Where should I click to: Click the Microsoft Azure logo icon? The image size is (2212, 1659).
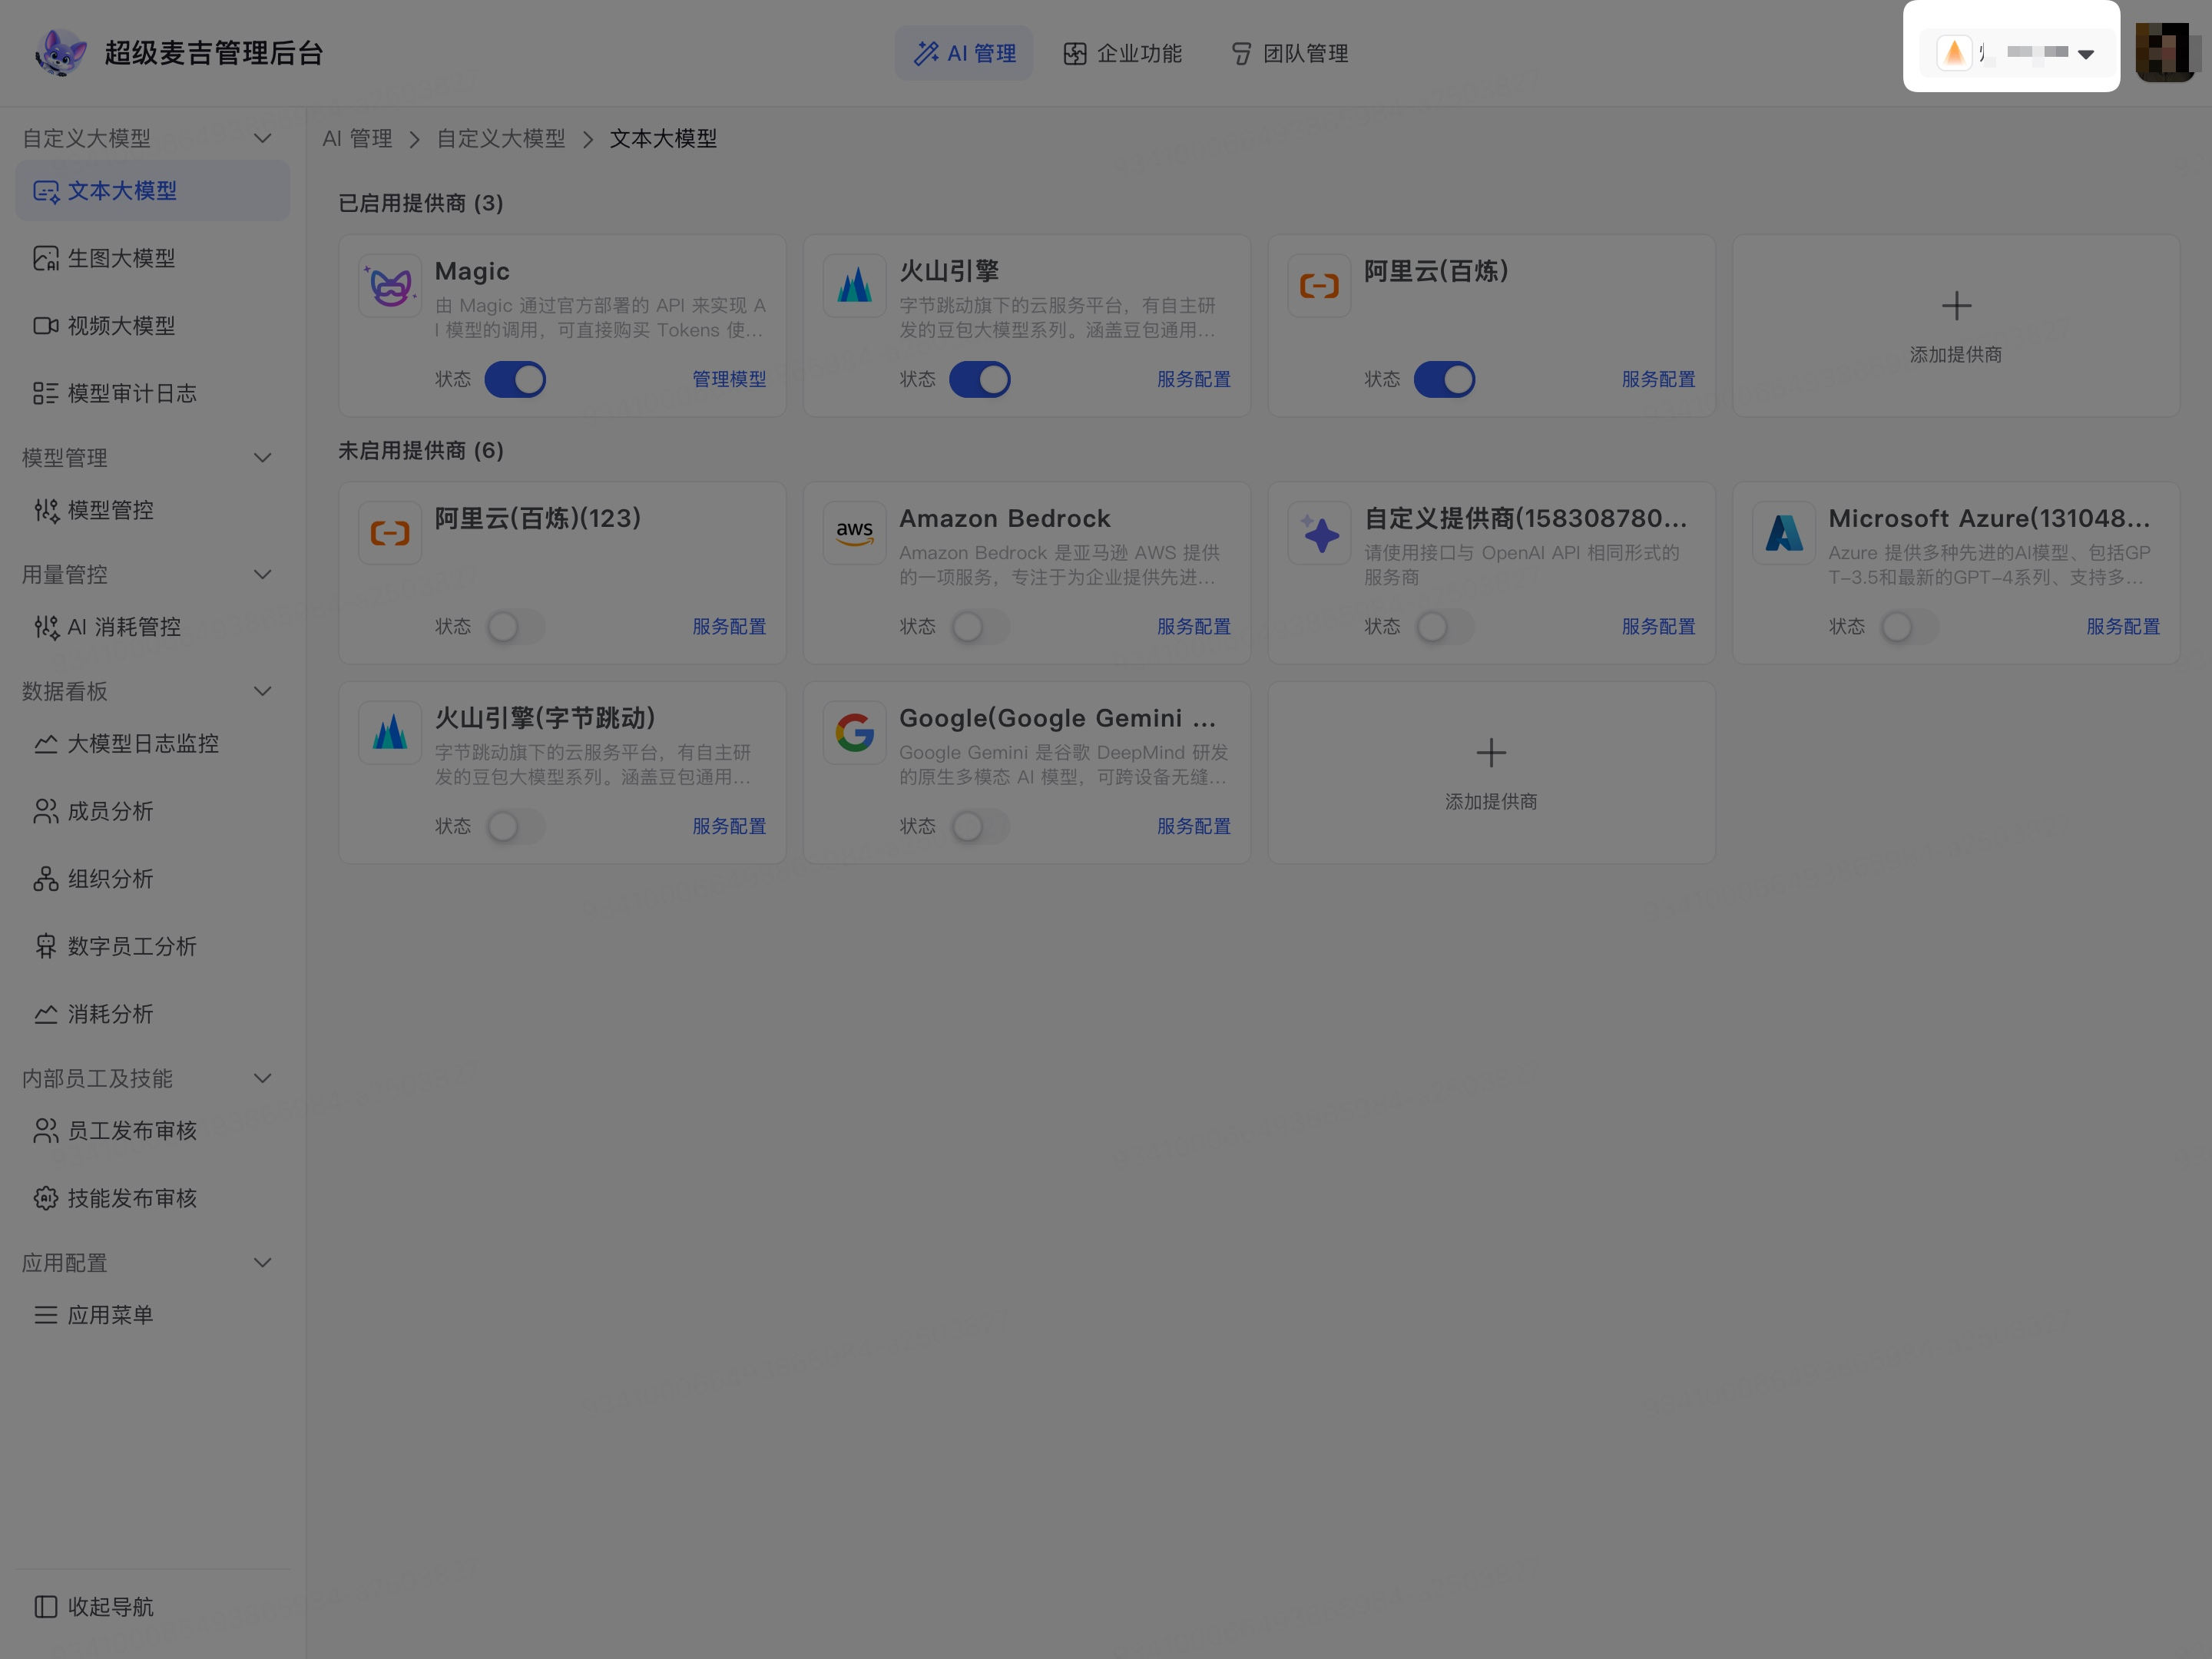[1784, 533]
